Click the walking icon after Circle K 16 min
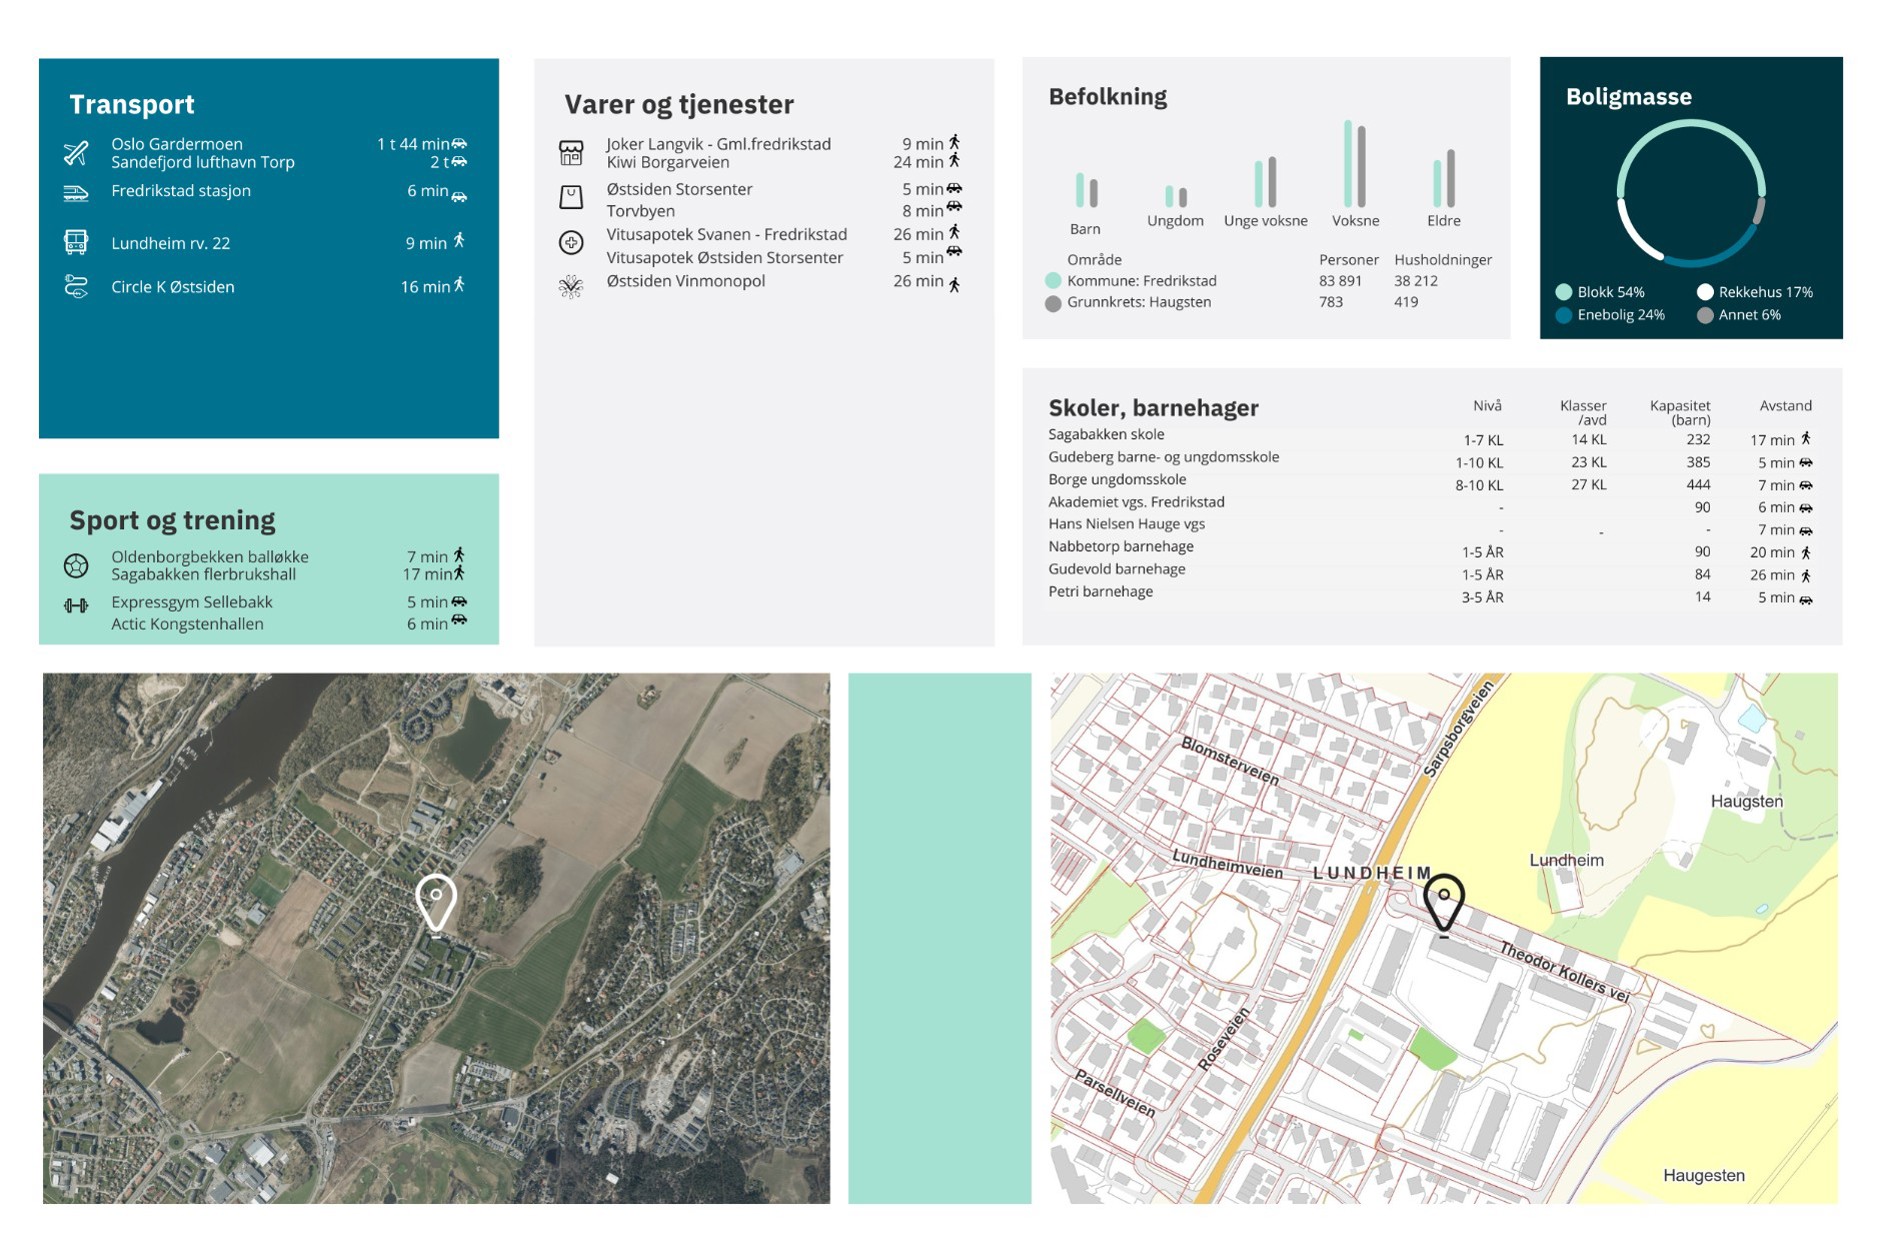This screenshot has height=1253, width=1880. tap(459, 285)
